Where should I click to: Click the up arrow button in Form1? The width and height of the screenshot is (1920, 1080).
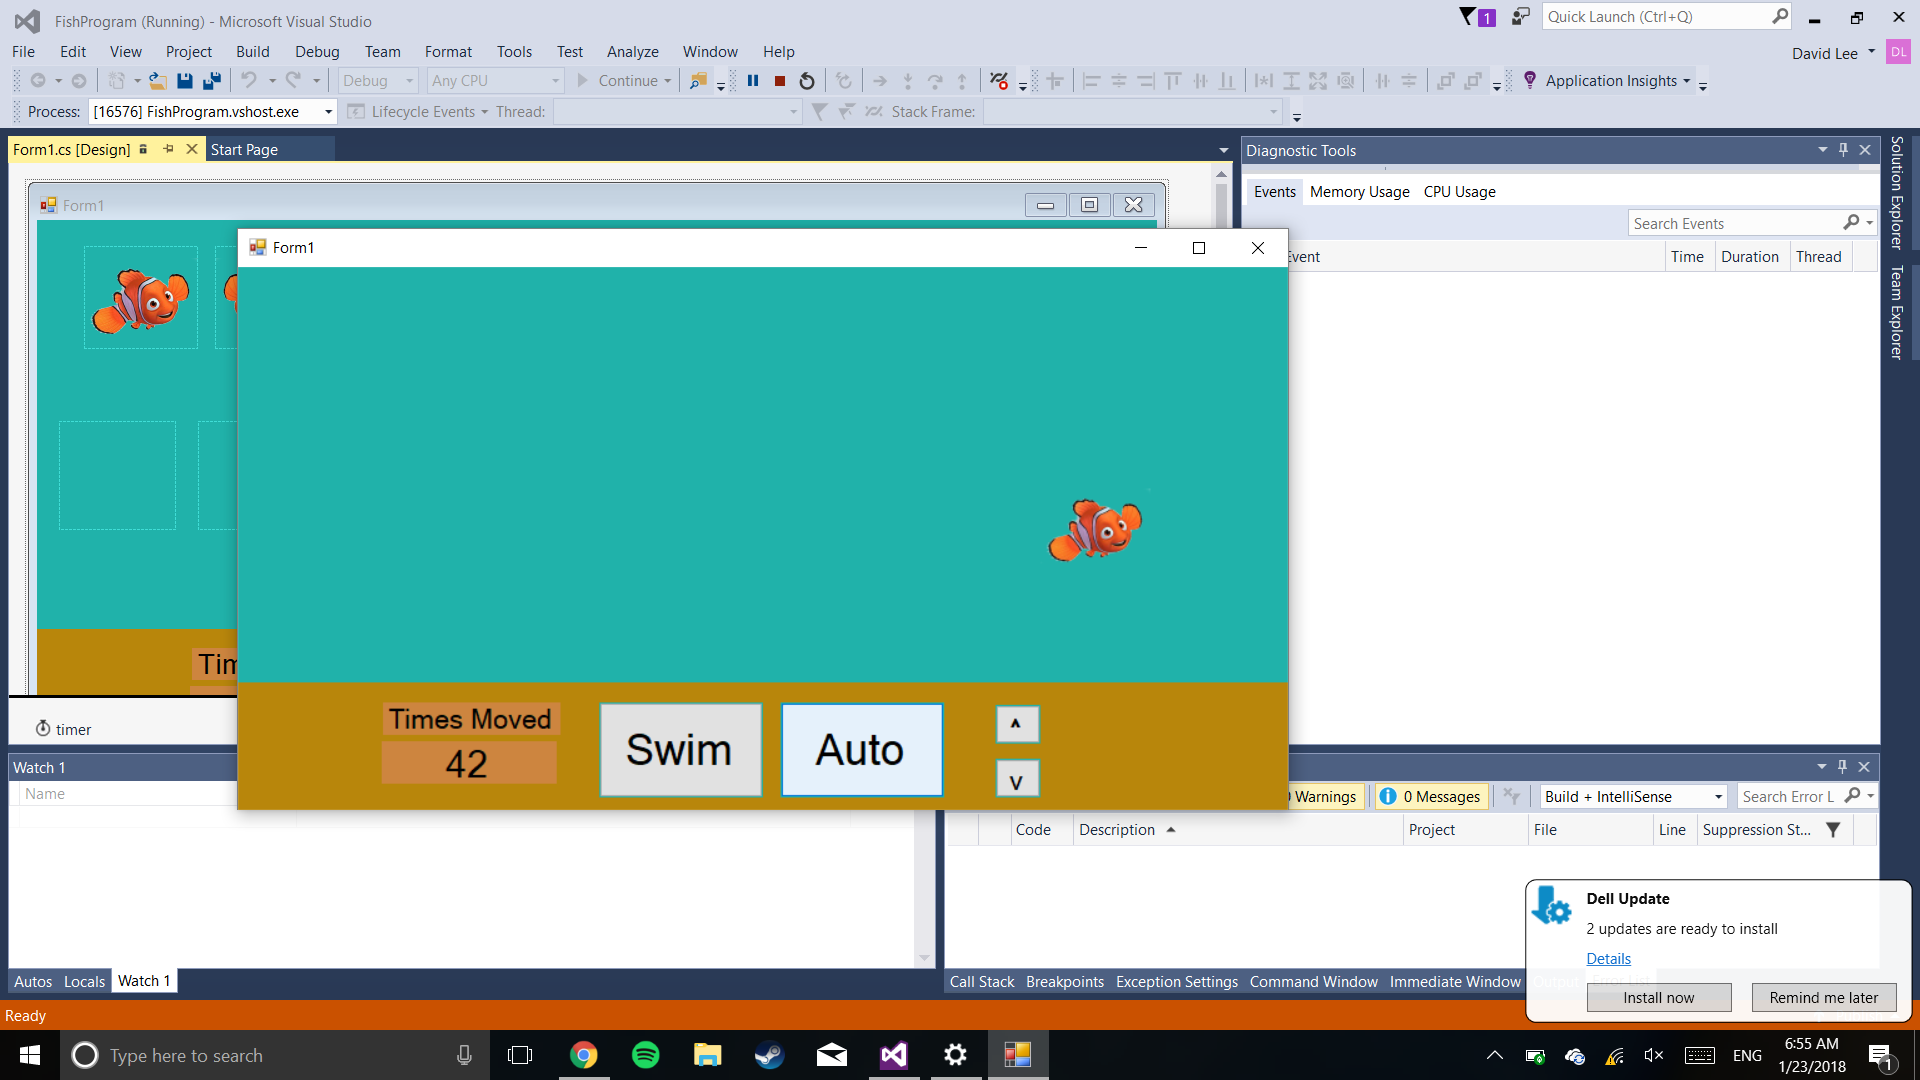(x=1017, y=724)
